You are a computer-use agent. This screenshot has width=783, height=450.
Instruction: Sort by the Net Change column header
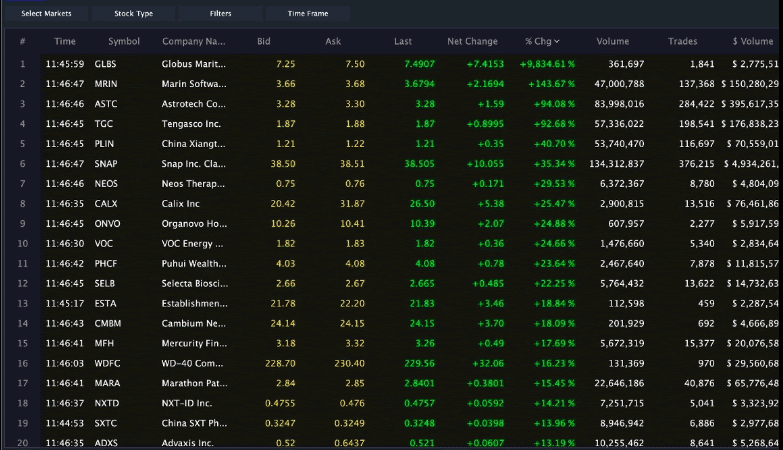[472, 41]
